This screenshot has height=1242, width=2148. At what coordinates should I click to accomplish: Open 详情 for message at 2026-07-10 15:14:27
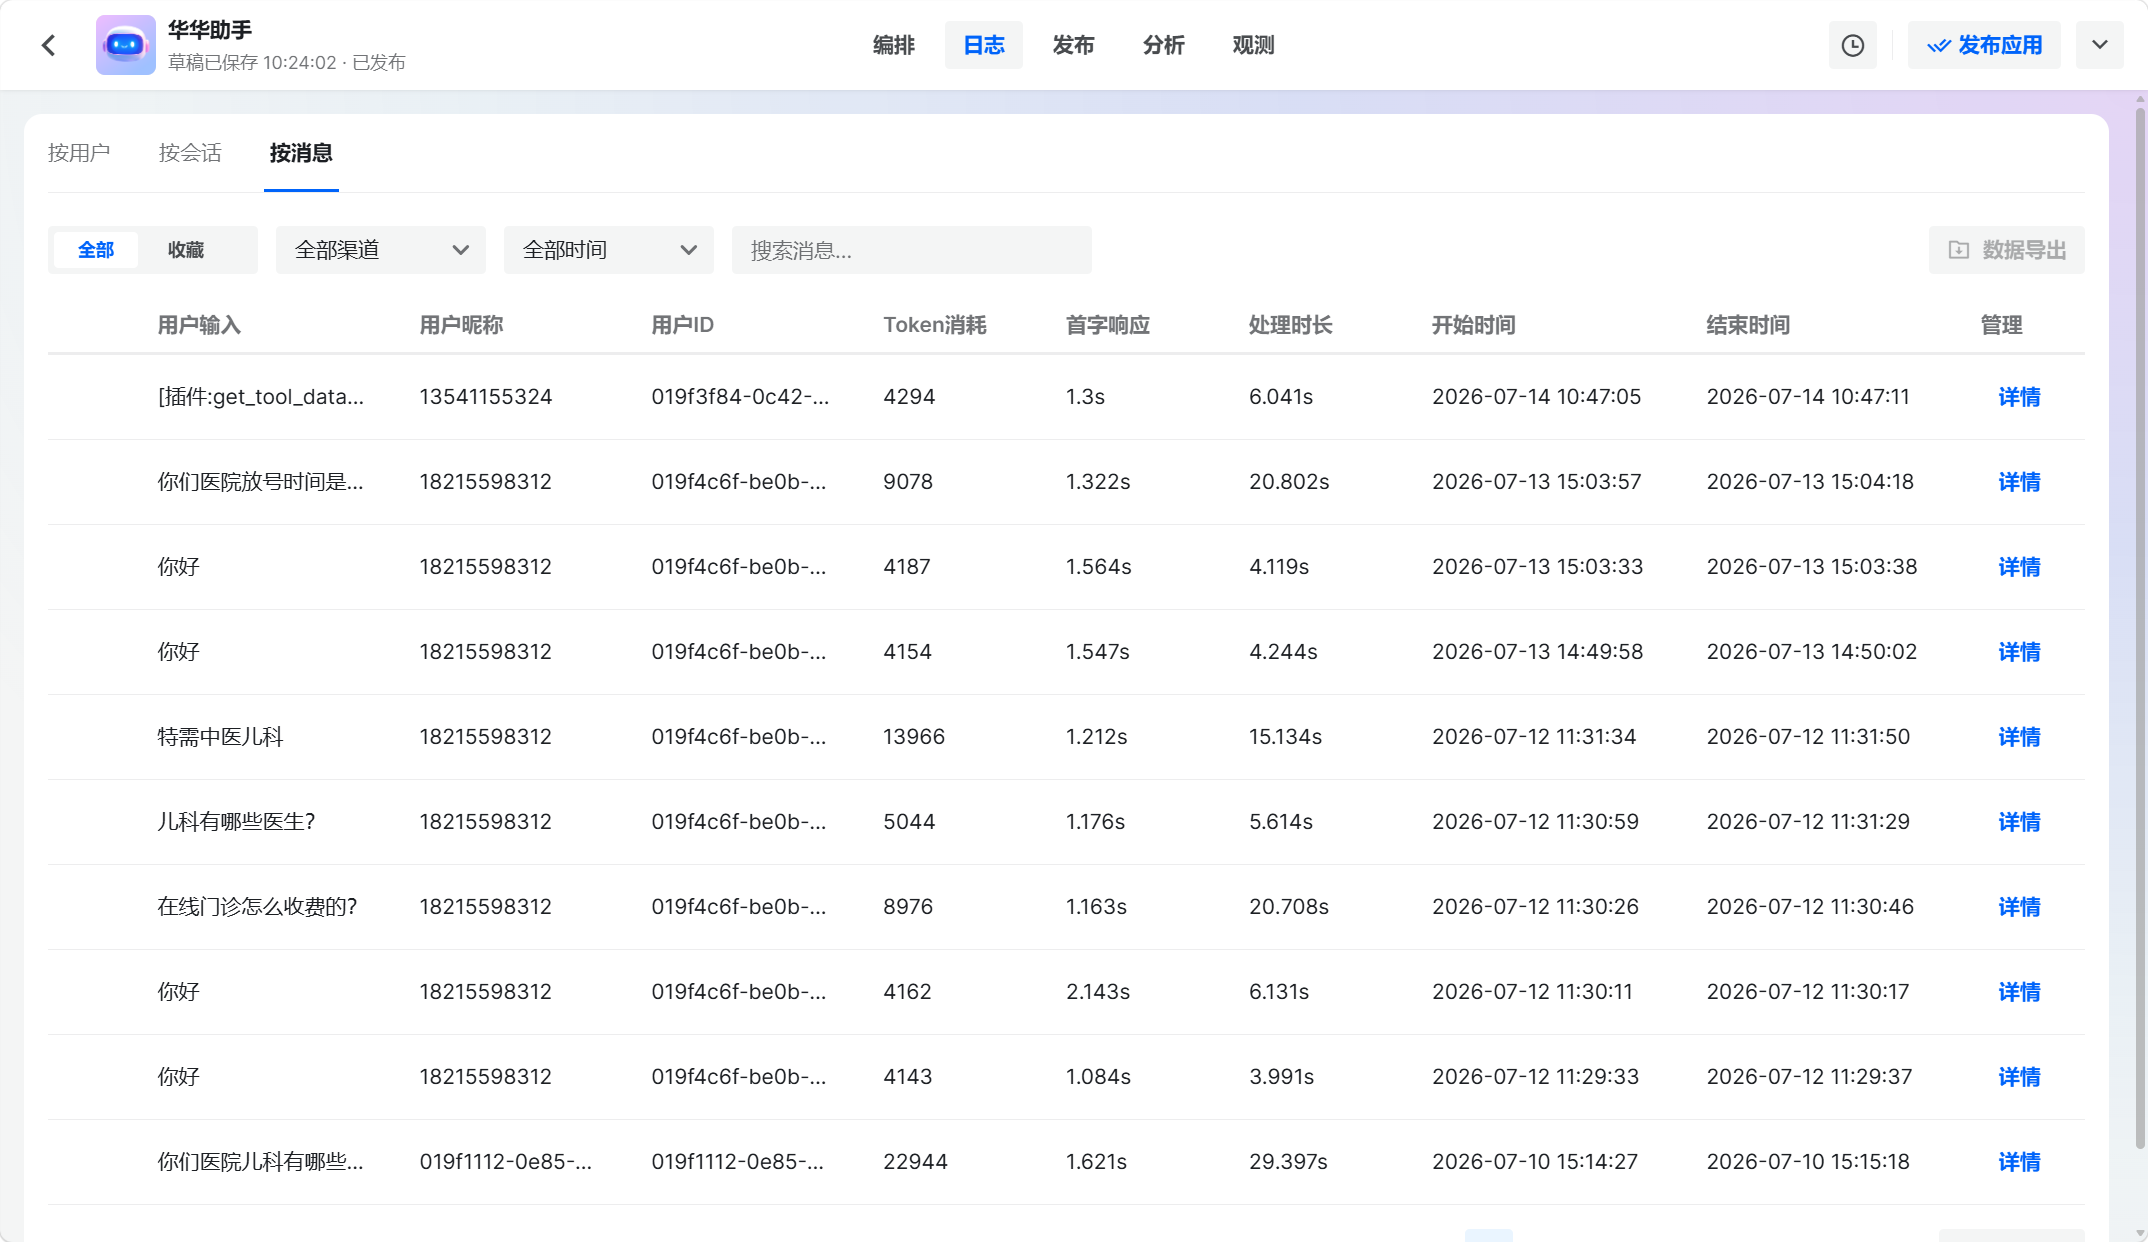pyautogui.click(x=2019, y=1162)
